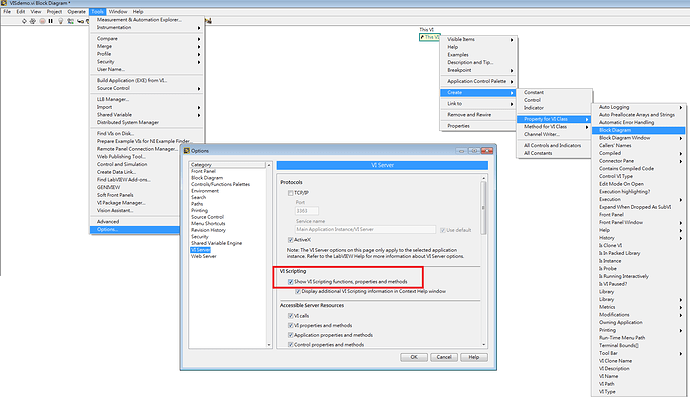The image size is (690, 399).
Task: Toggle Display additional VI Scripting information checkbox
Action: point(298,291)
